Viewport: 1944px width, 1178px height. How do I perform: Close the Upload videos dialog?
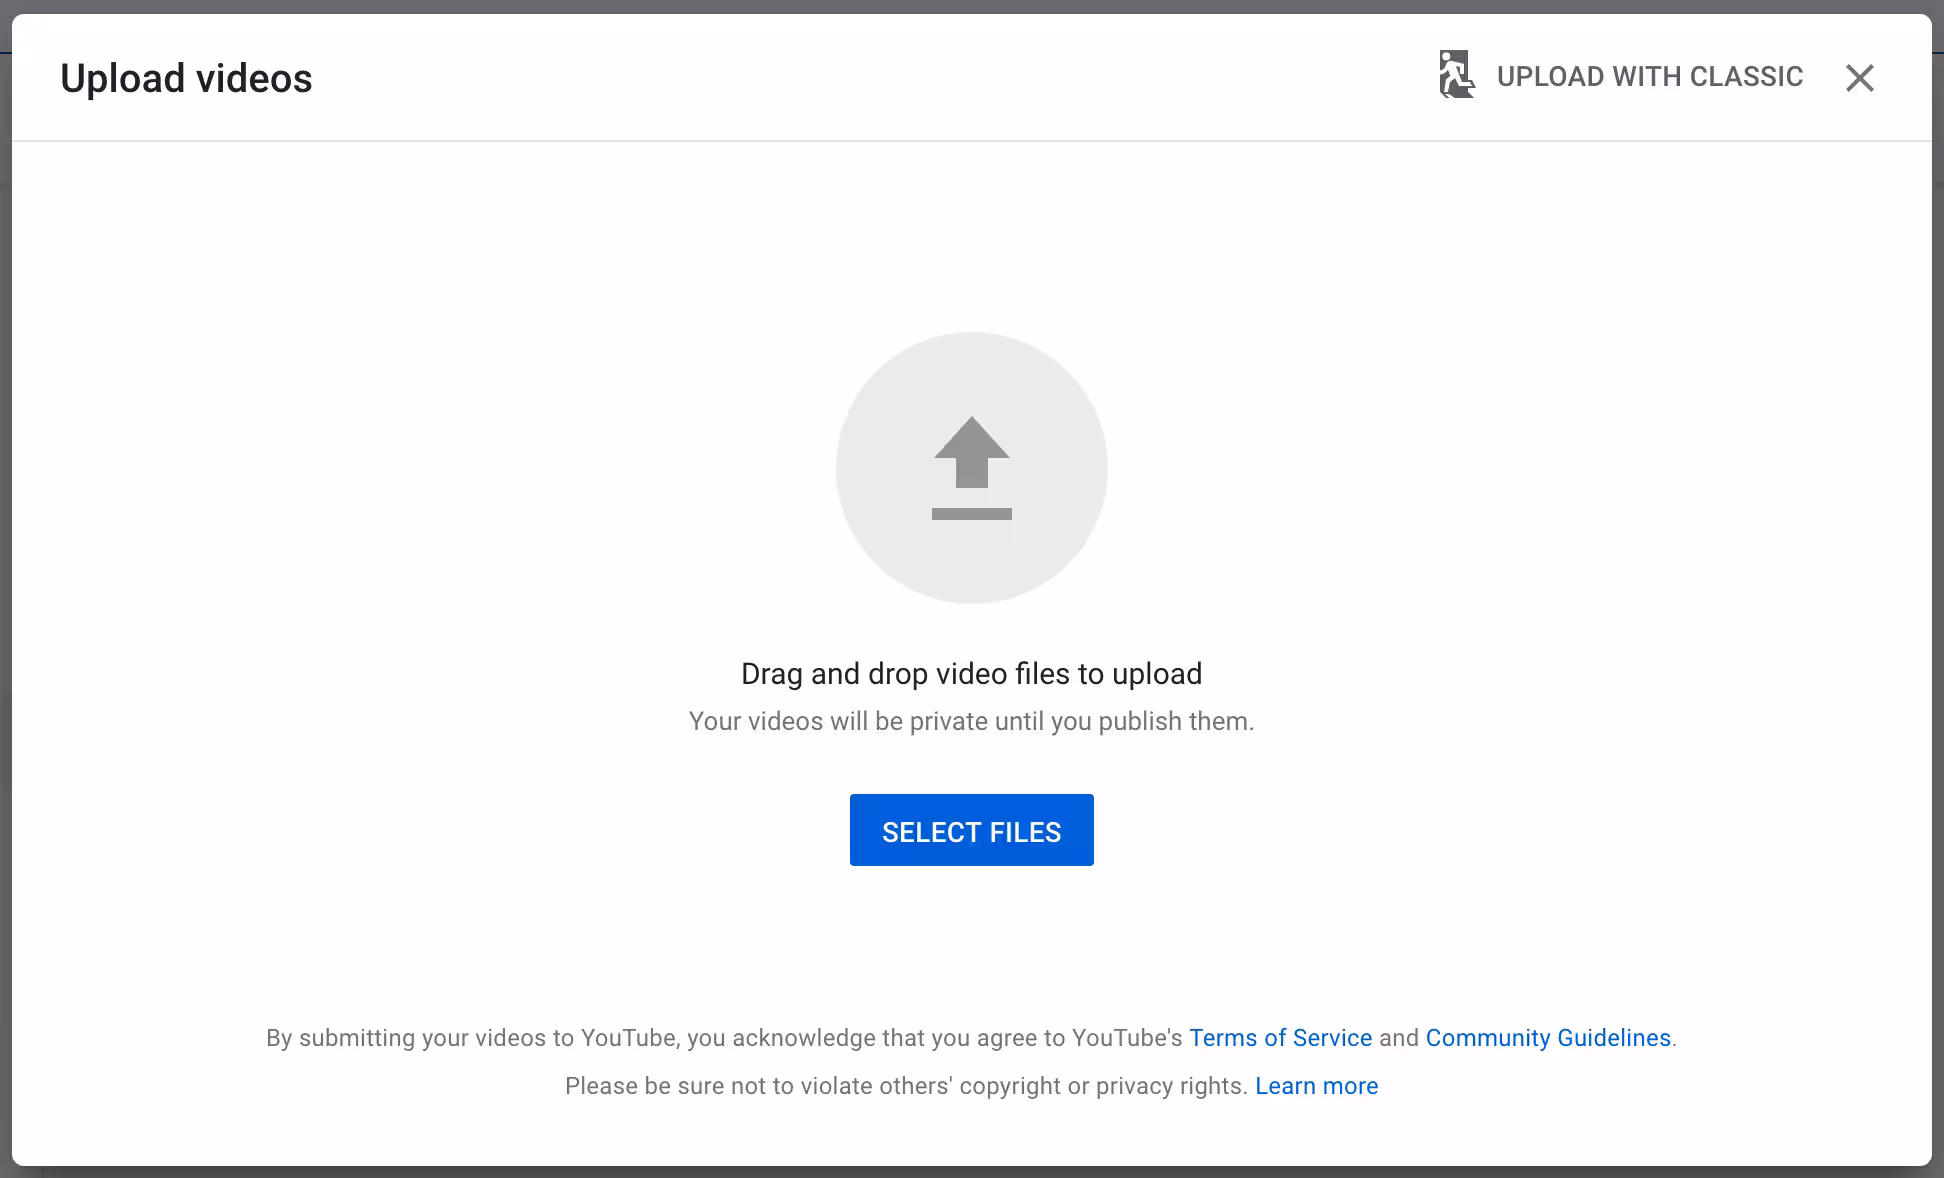click(x=1859, y=78)
